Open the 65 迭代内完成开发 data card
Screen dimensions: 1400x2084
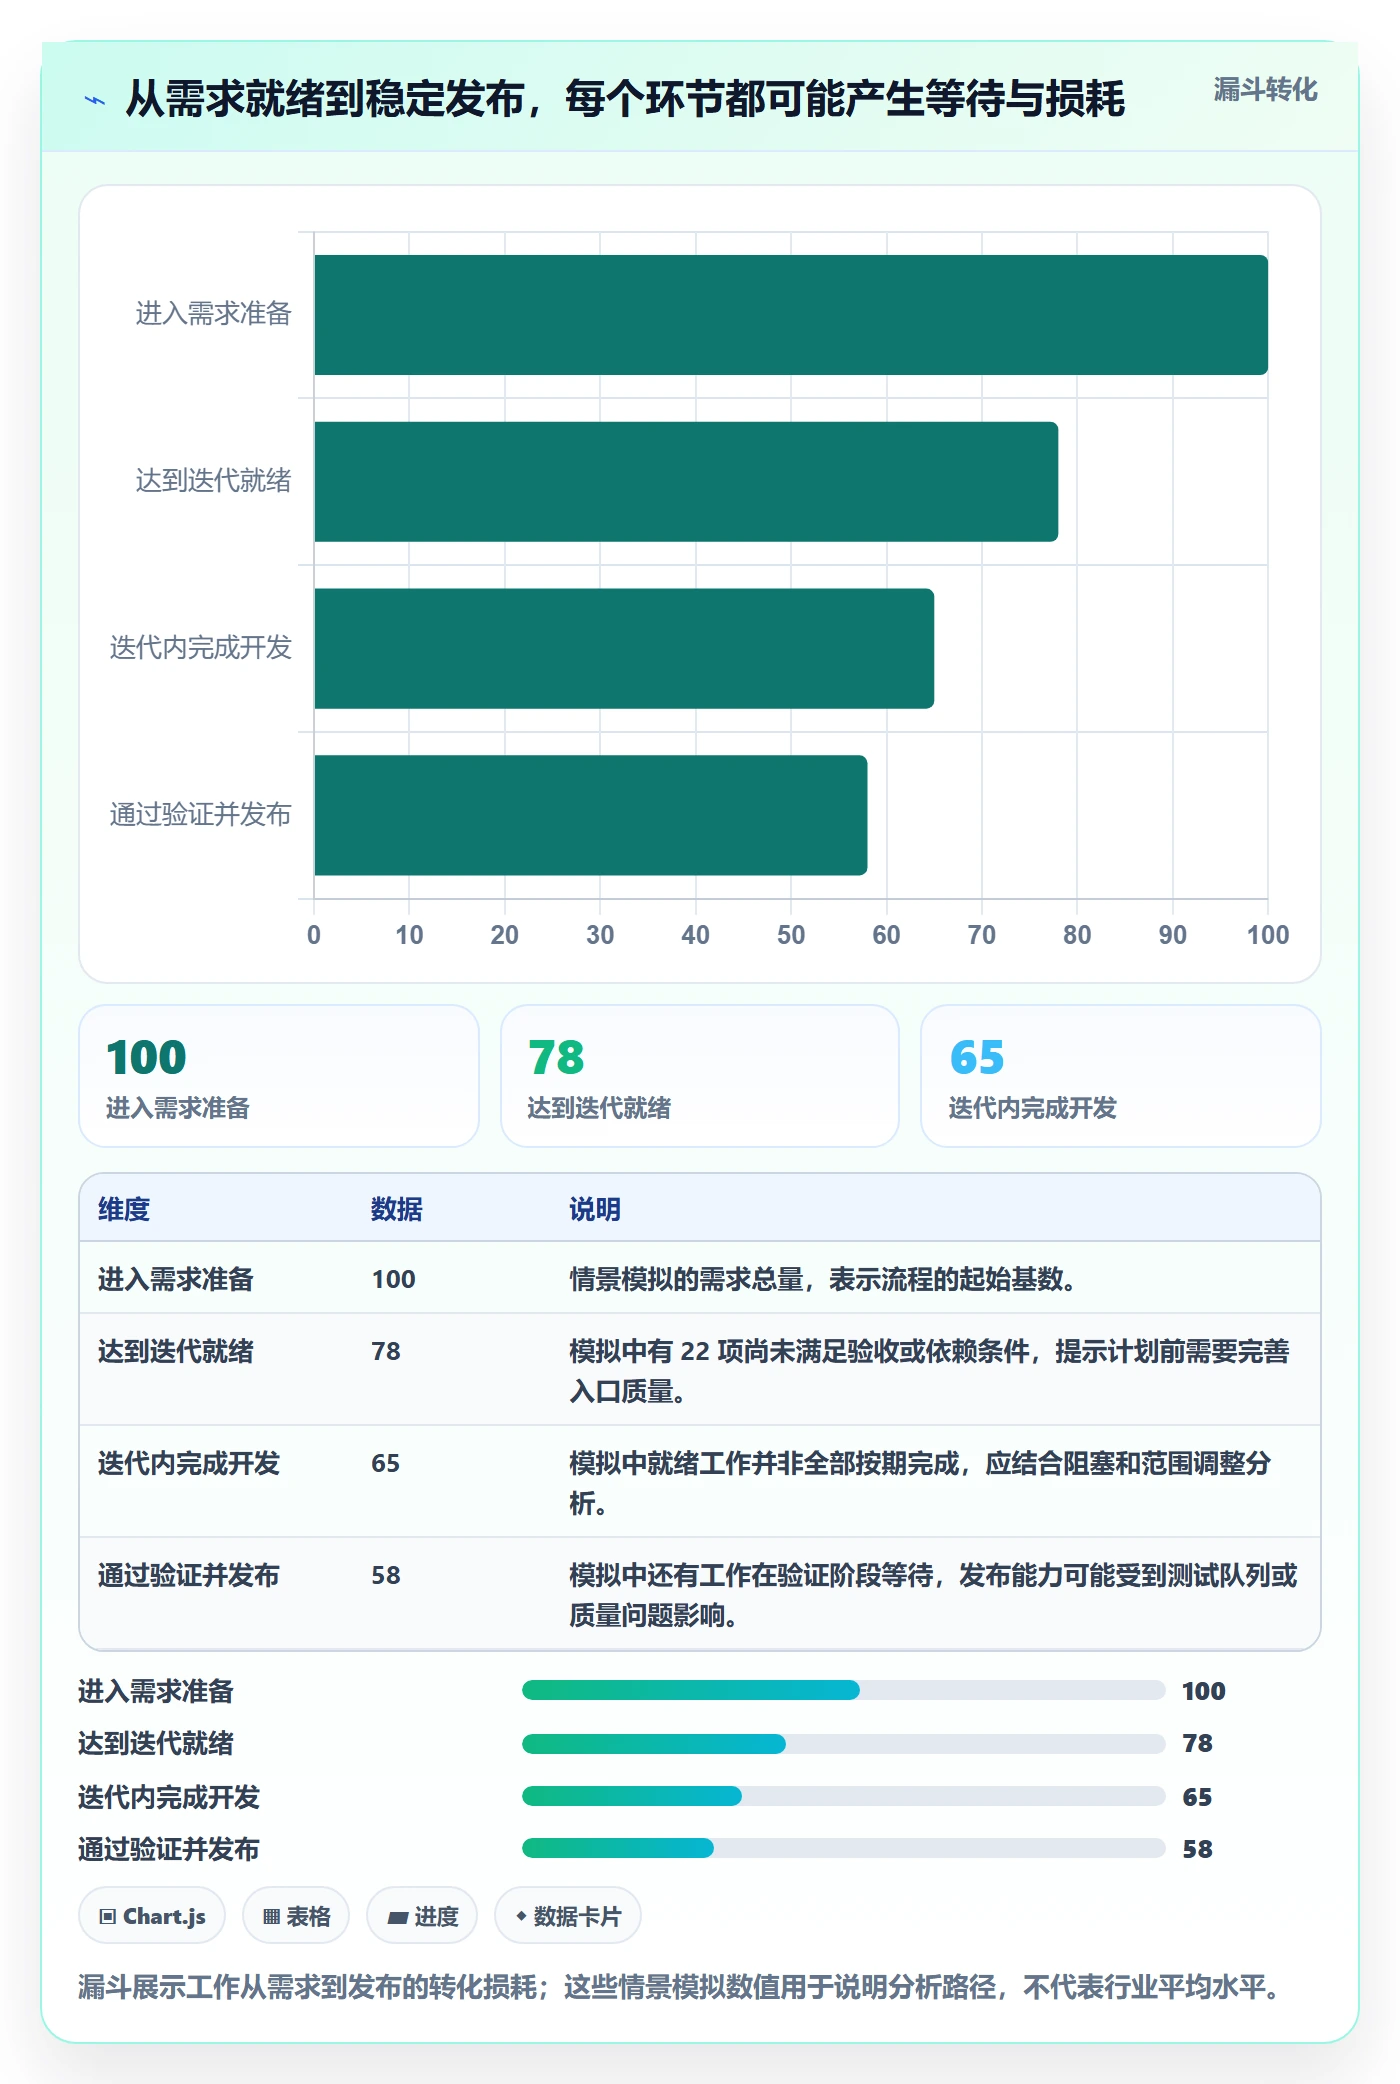tap(1121, 1076)
